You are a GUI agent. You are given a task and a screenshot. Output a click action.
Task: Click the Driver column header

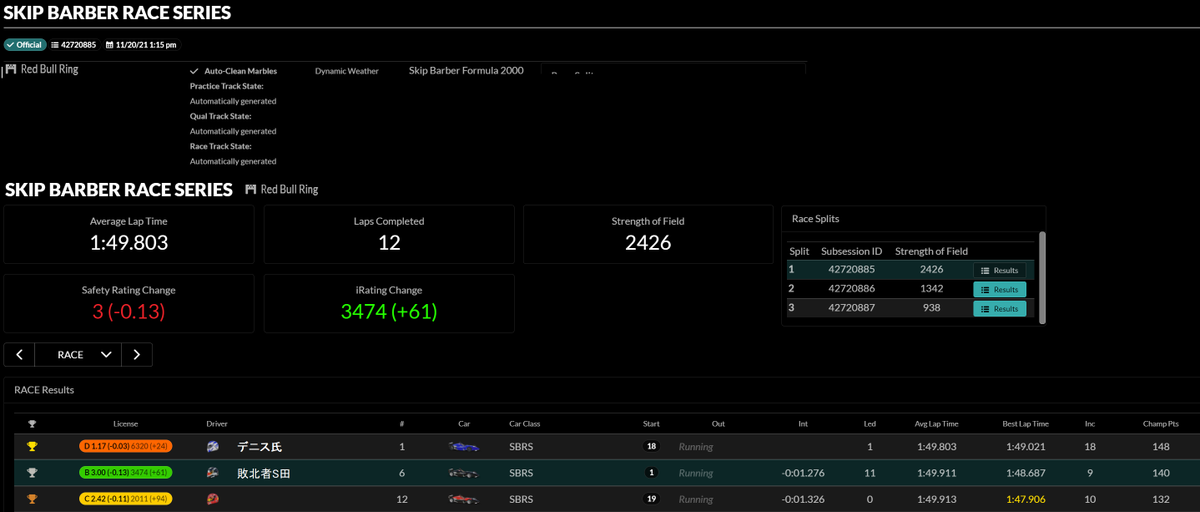pyautogui.click(x=217, y=424)
